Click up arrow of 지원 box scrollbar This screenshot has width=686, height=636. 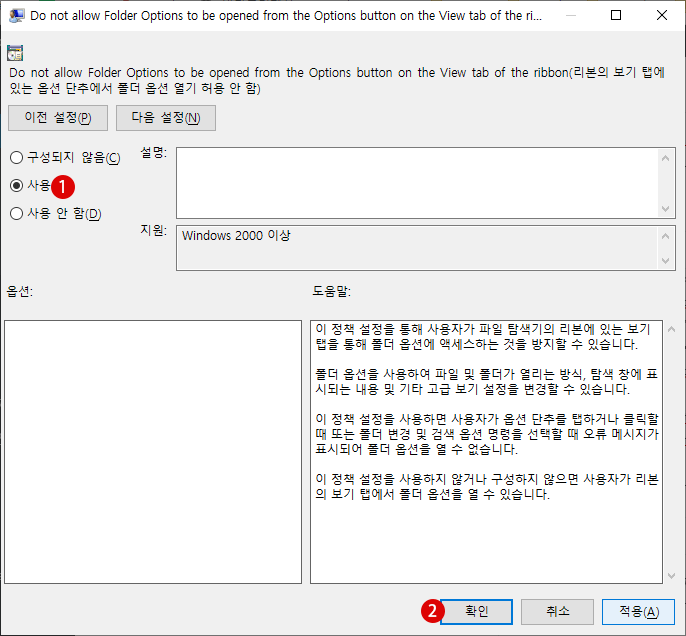pyautogui.click(x=665, y=236)
